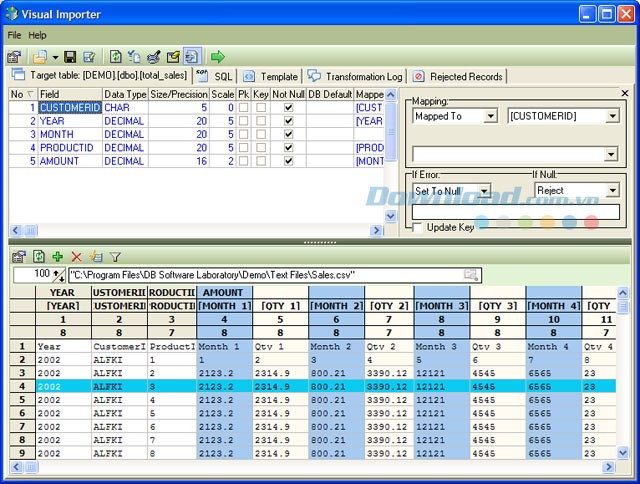Open the File menu
Screen dimensions: 640x484
point(14,35)
